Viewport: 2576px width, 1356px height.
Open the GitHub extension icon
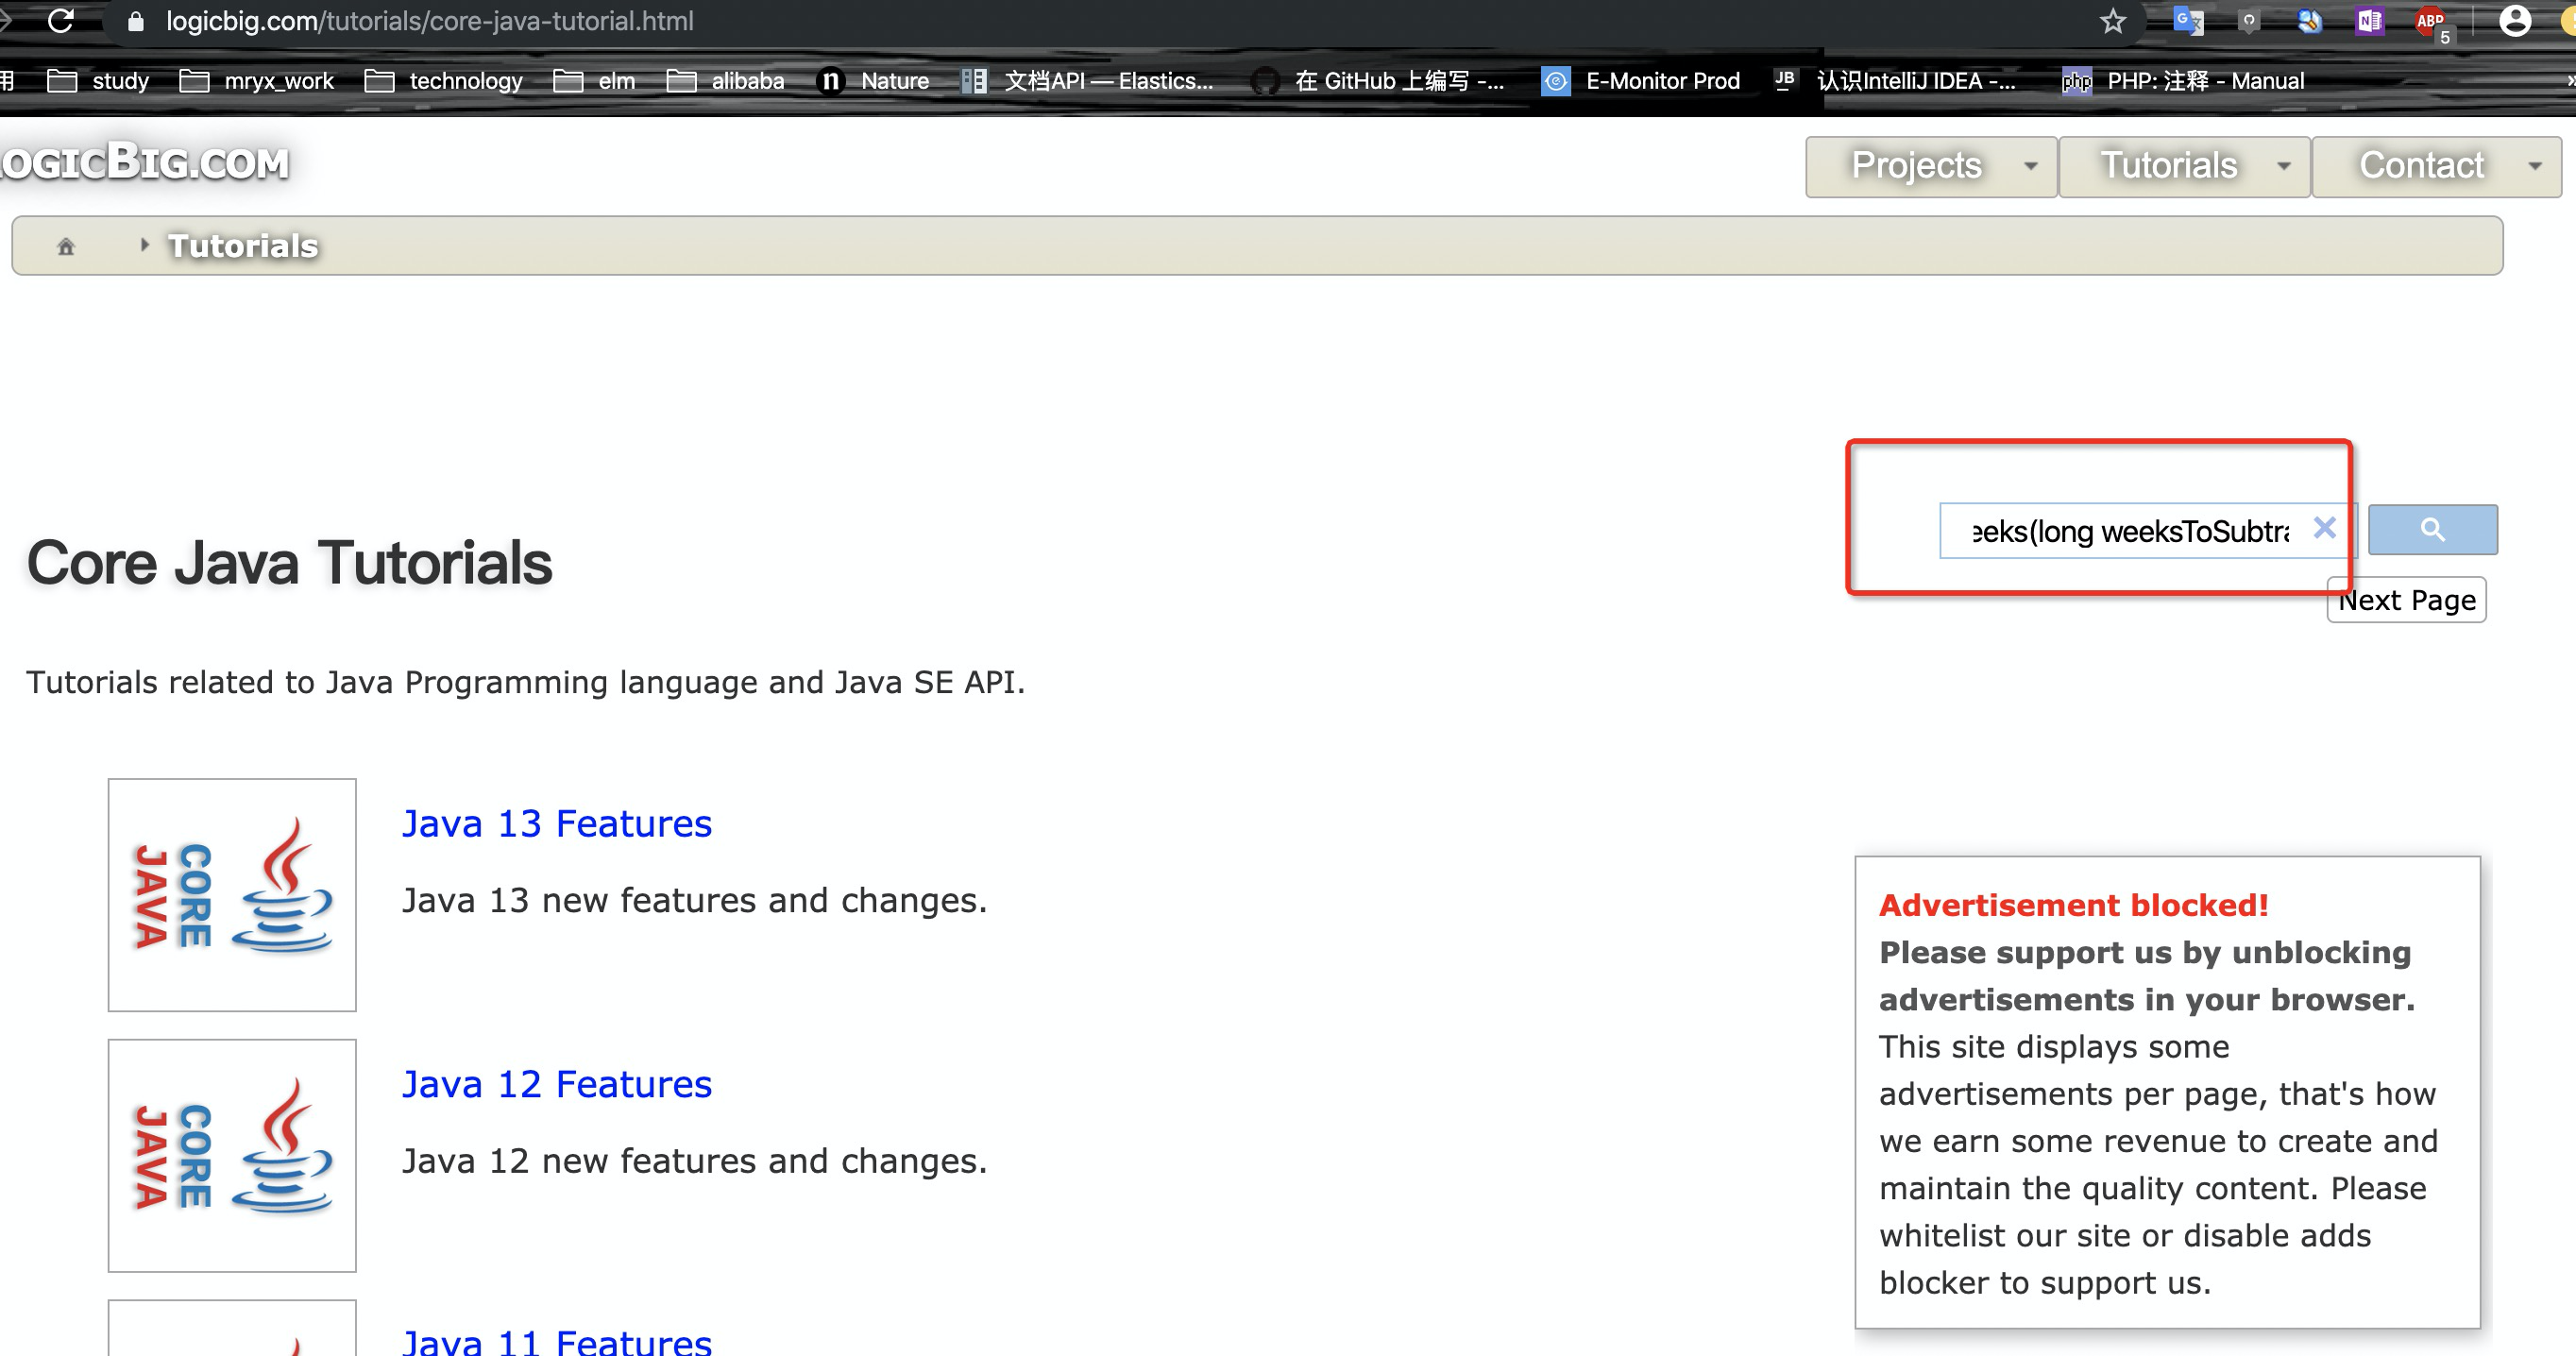pos(2248,21)
